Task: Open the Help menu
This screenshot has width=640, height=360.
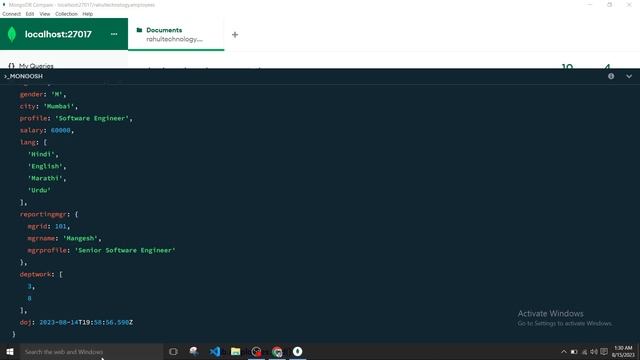Action: 87,14
